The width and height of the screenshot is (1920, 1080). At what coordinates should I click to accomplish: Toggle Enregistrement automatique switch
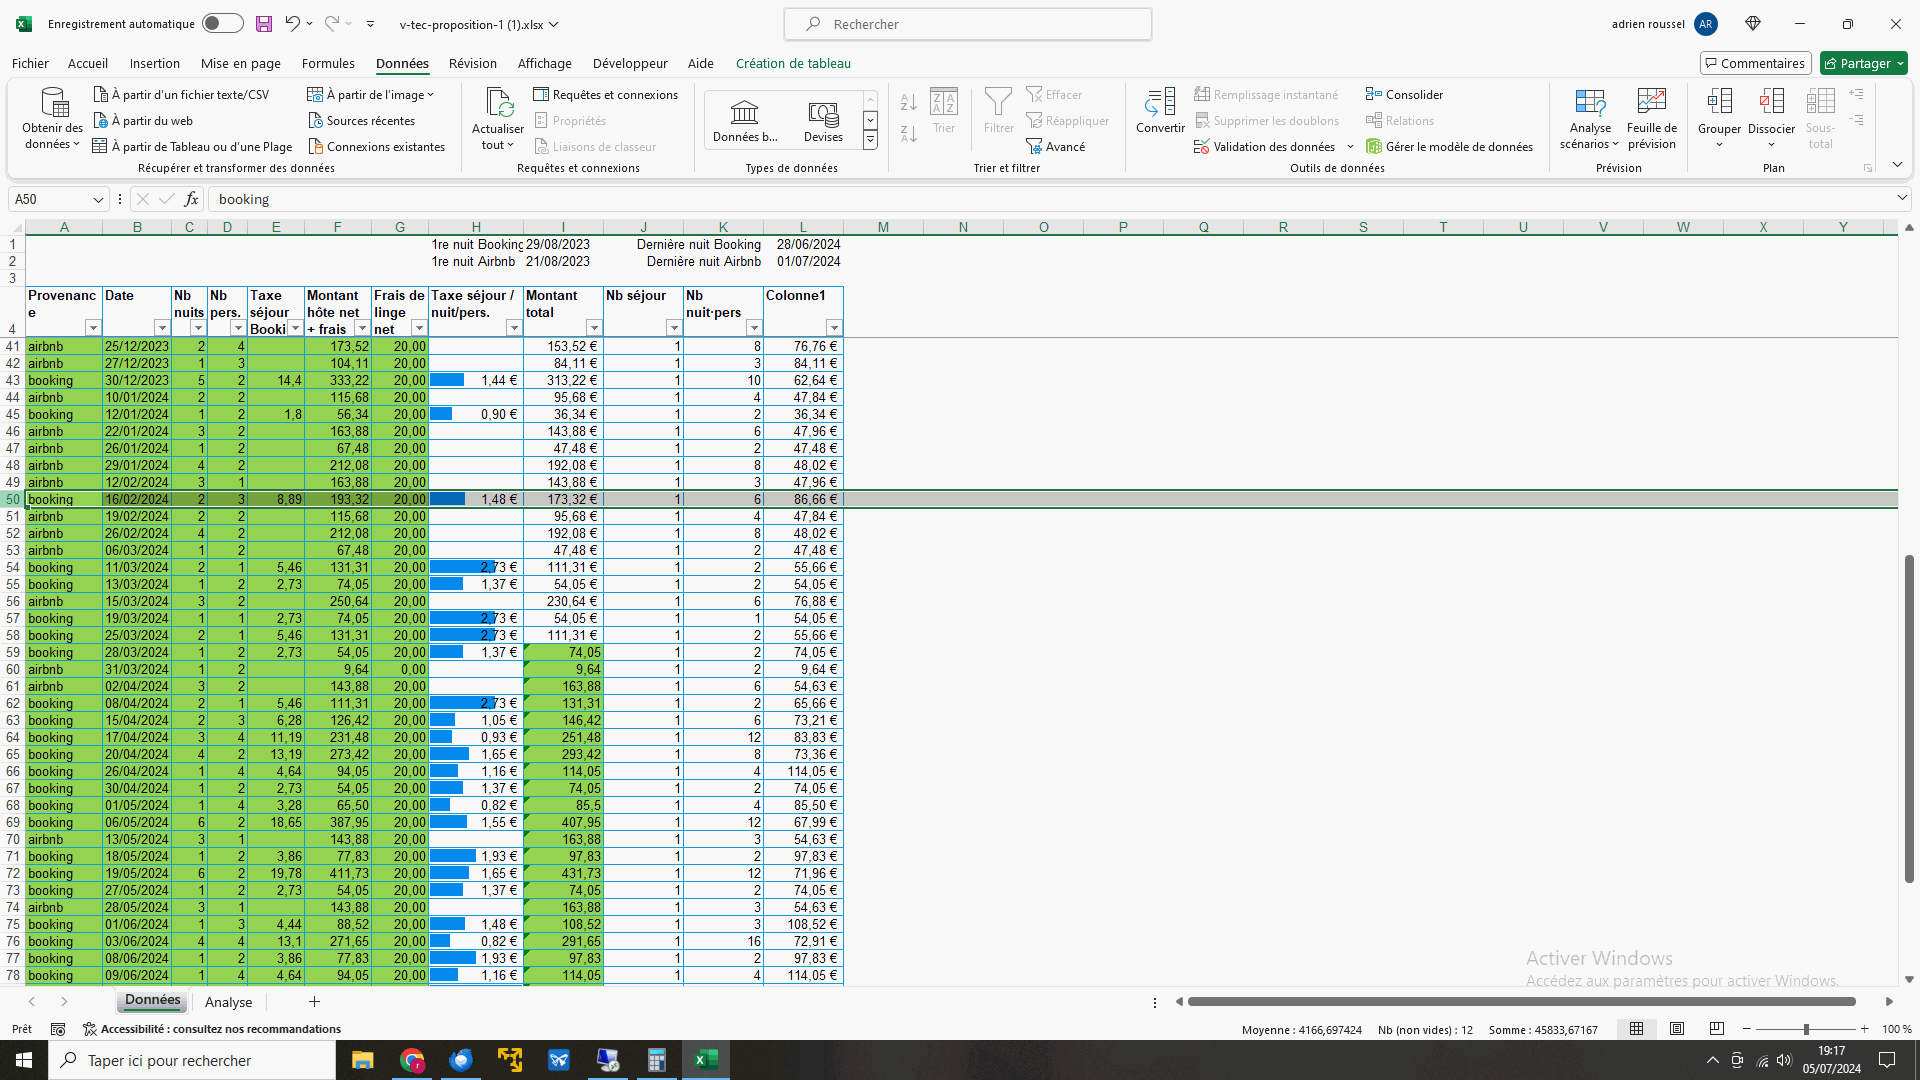(x=222, y=24)
